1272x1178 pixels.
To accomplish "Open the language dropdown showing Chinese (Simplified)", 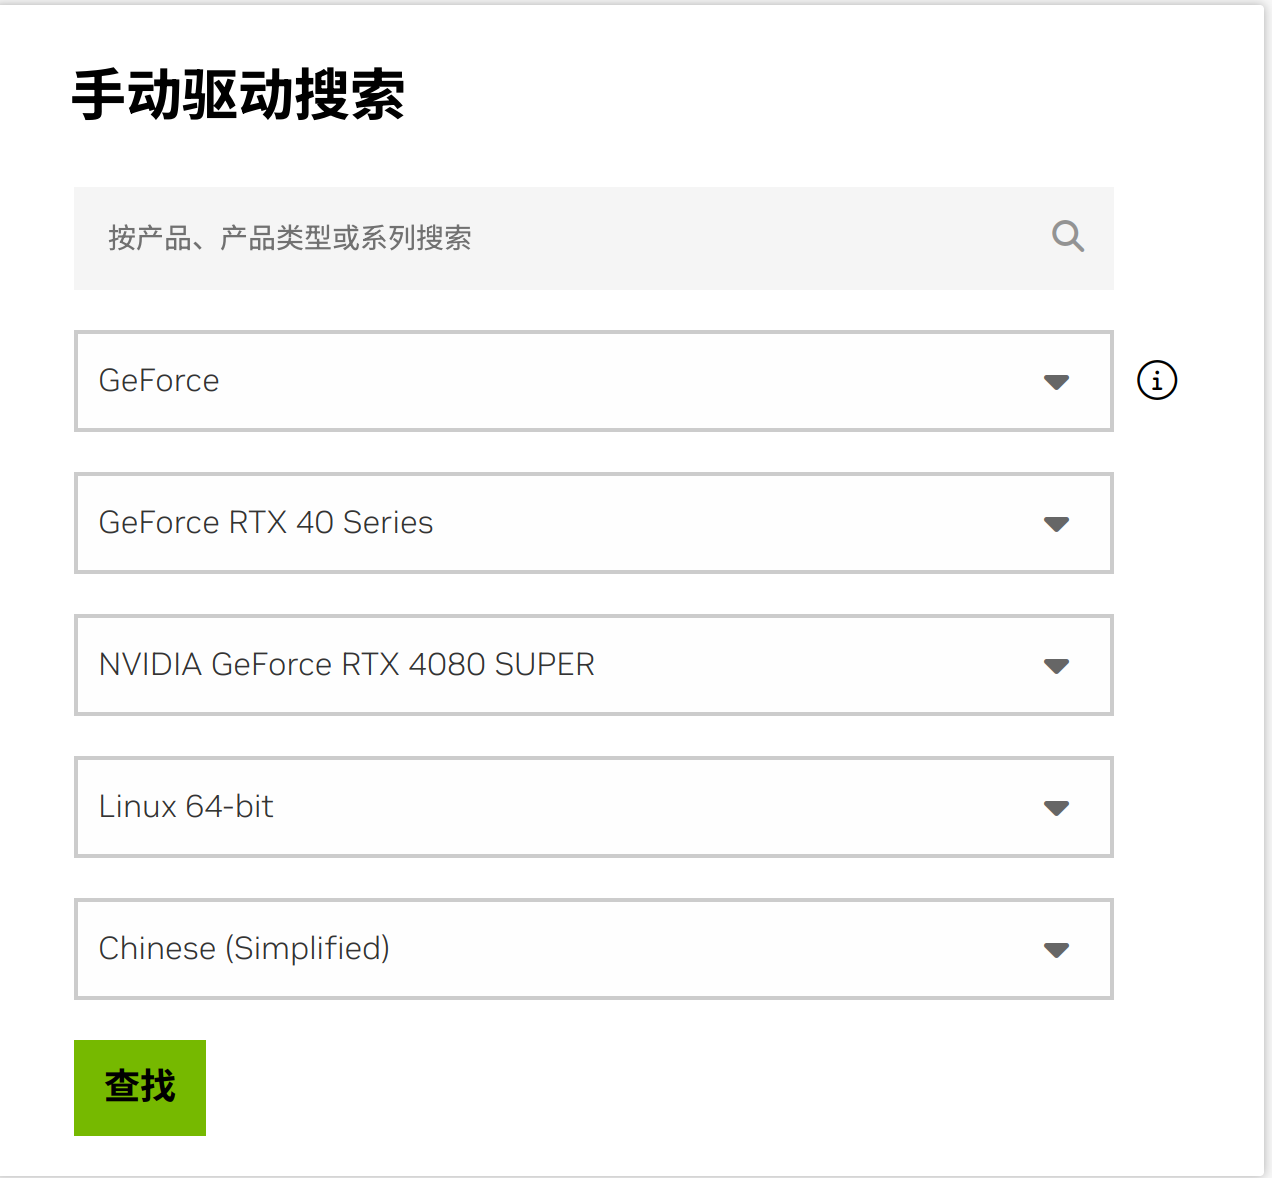I will (x=594, y=950).
